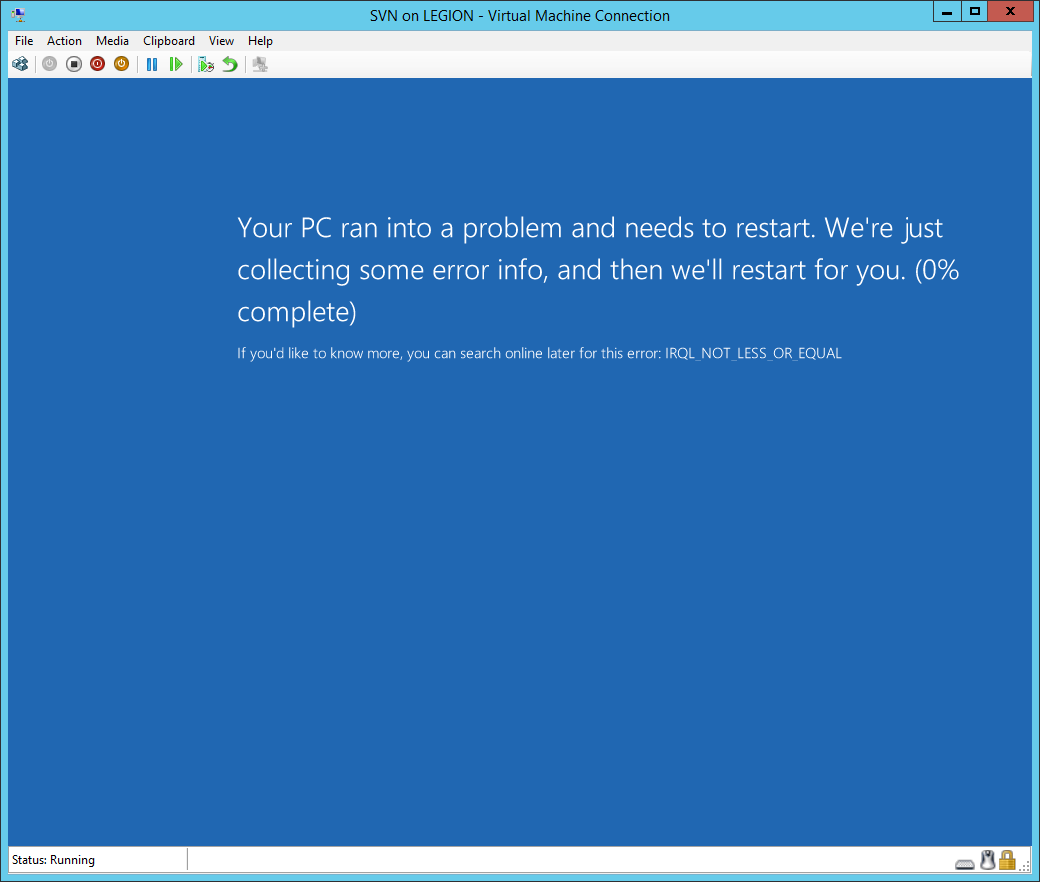Save VM state with the orange power icon
Image resolution: width=1040 pixels, height=882 pixels.
tap(121, 64)
